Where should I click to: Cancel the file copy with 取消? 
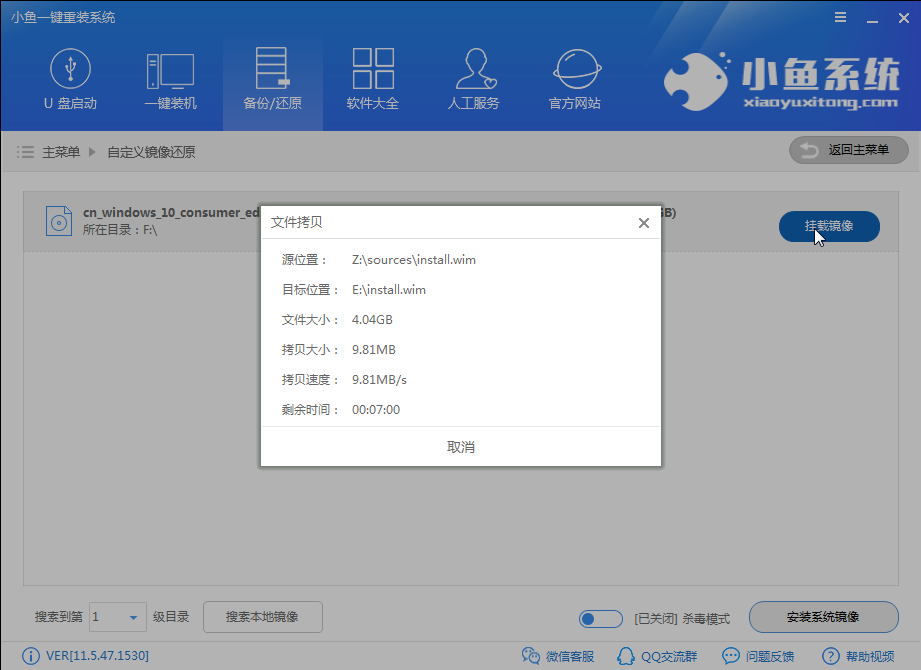460,447
